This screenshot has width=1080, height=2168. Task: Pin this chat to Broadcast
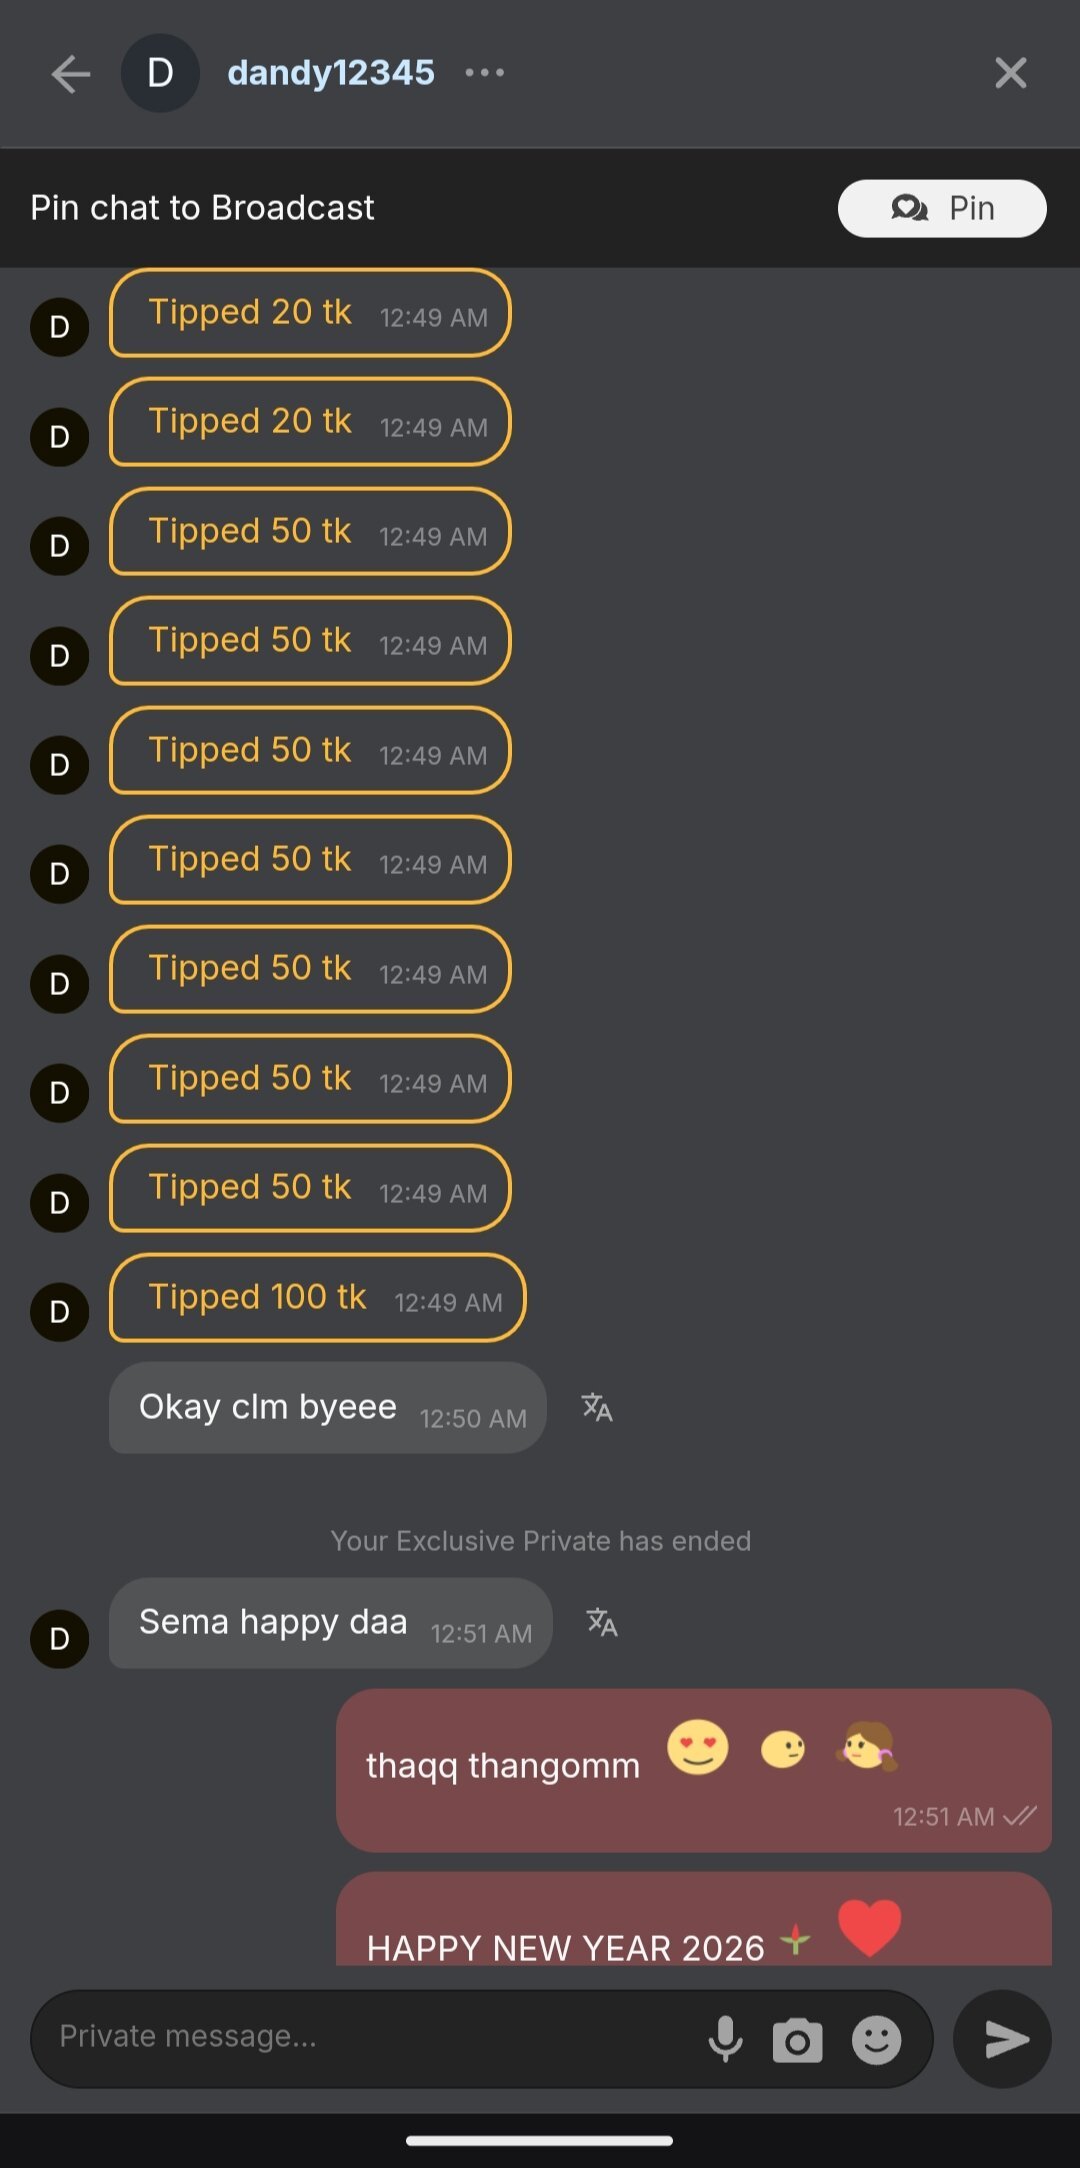pyautogui.click(x=941, y=208)
